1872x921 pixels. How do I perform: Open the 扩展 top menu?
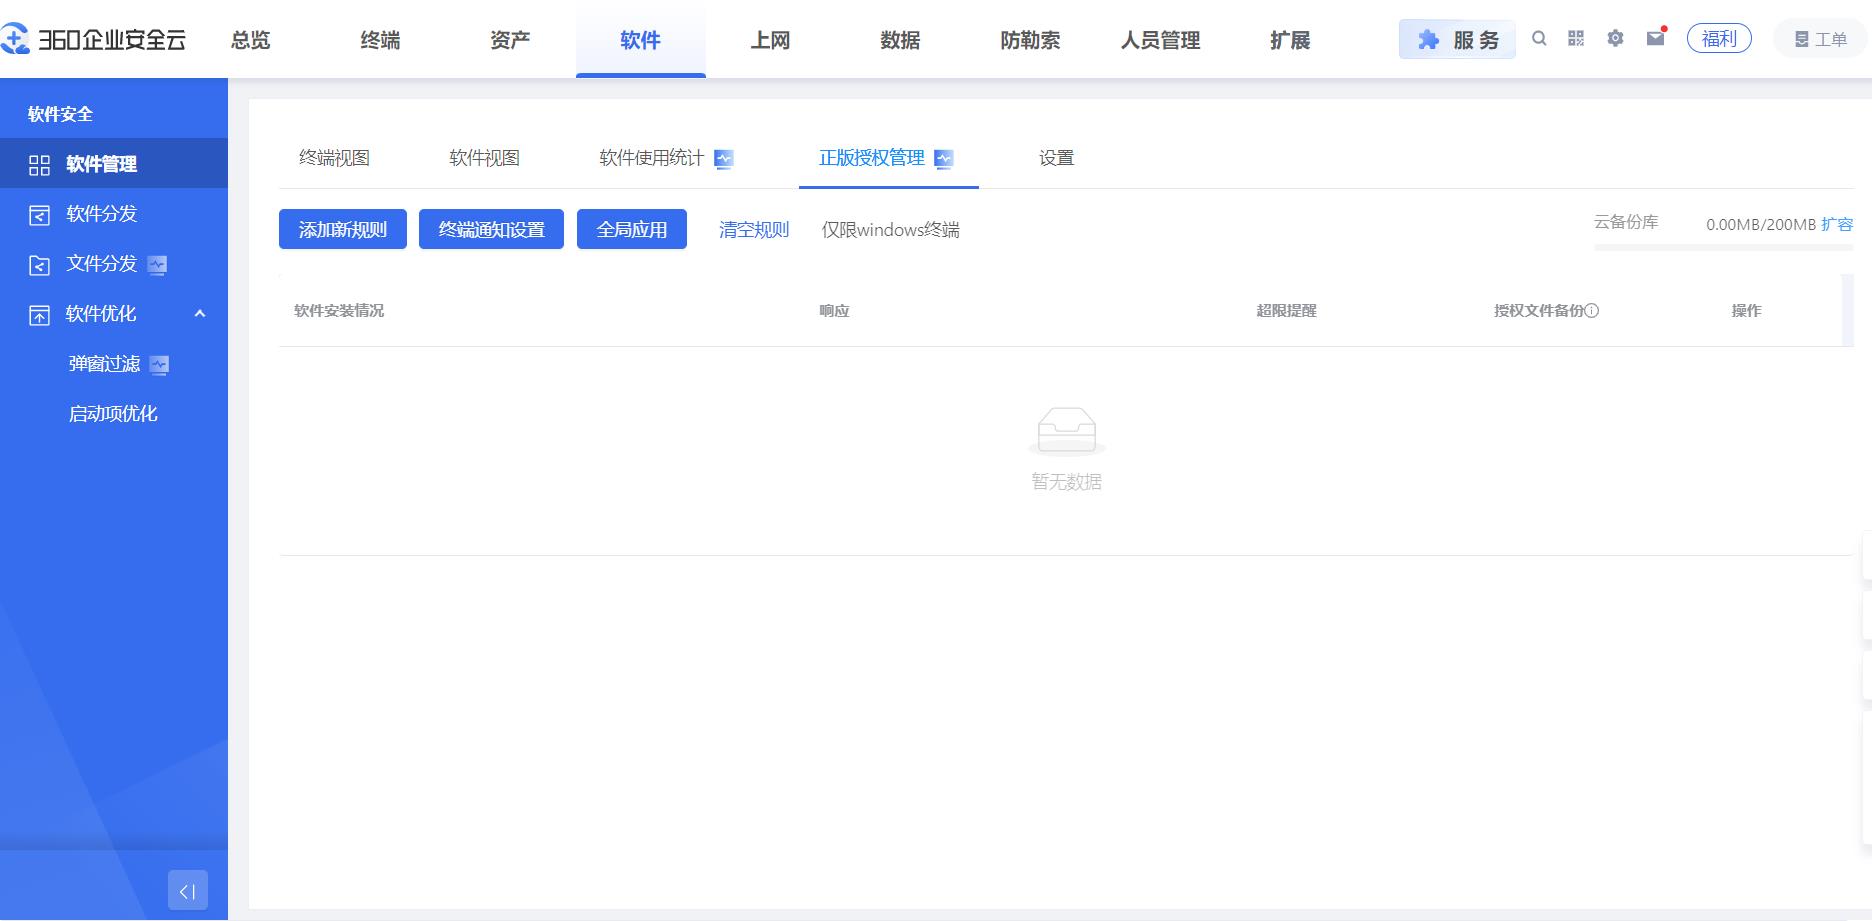pos(1290,40)
